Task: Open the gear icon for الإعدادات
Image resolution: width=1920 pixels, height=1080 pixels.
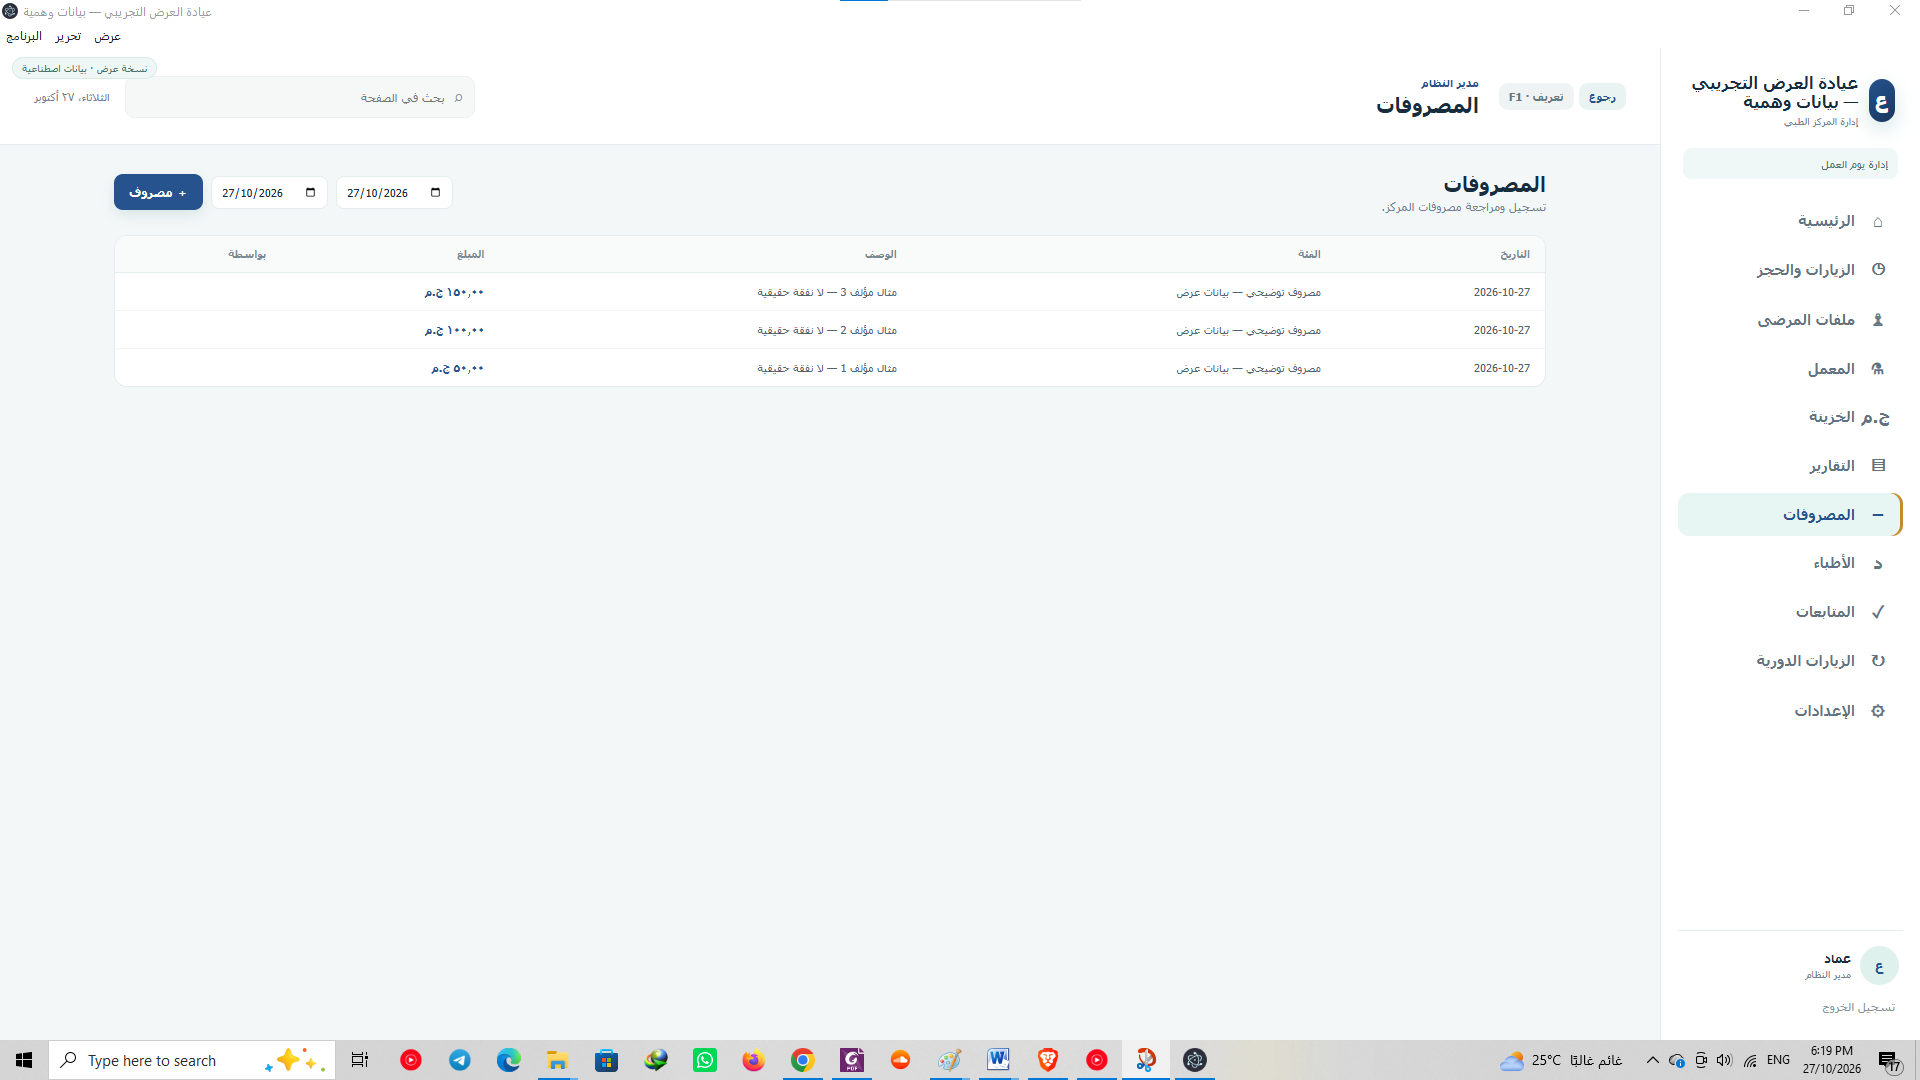Action: [x=1878, y=711]
